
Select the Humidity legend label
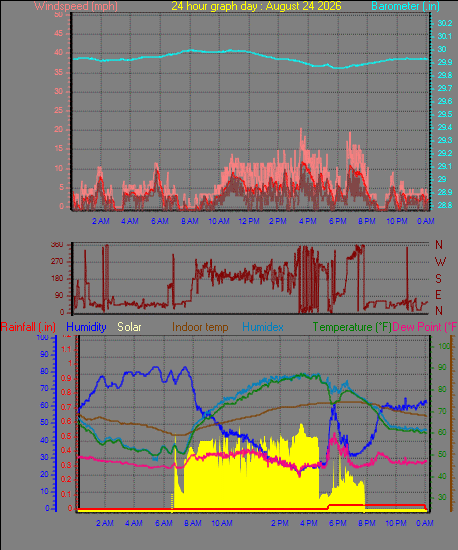tap(86, 327)
